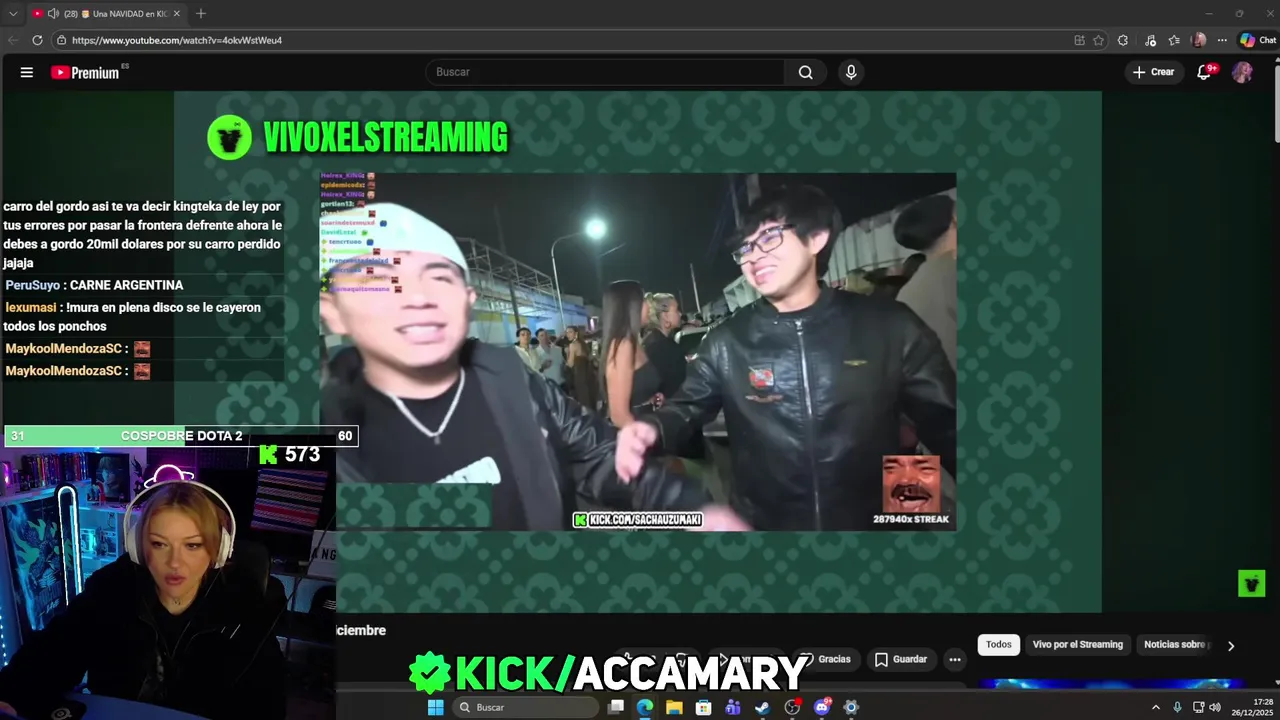Image resolution: width=1280 pixels, height=720 pixels.
Task: Expand chips with the right arrow
Action: point(1231,645)
